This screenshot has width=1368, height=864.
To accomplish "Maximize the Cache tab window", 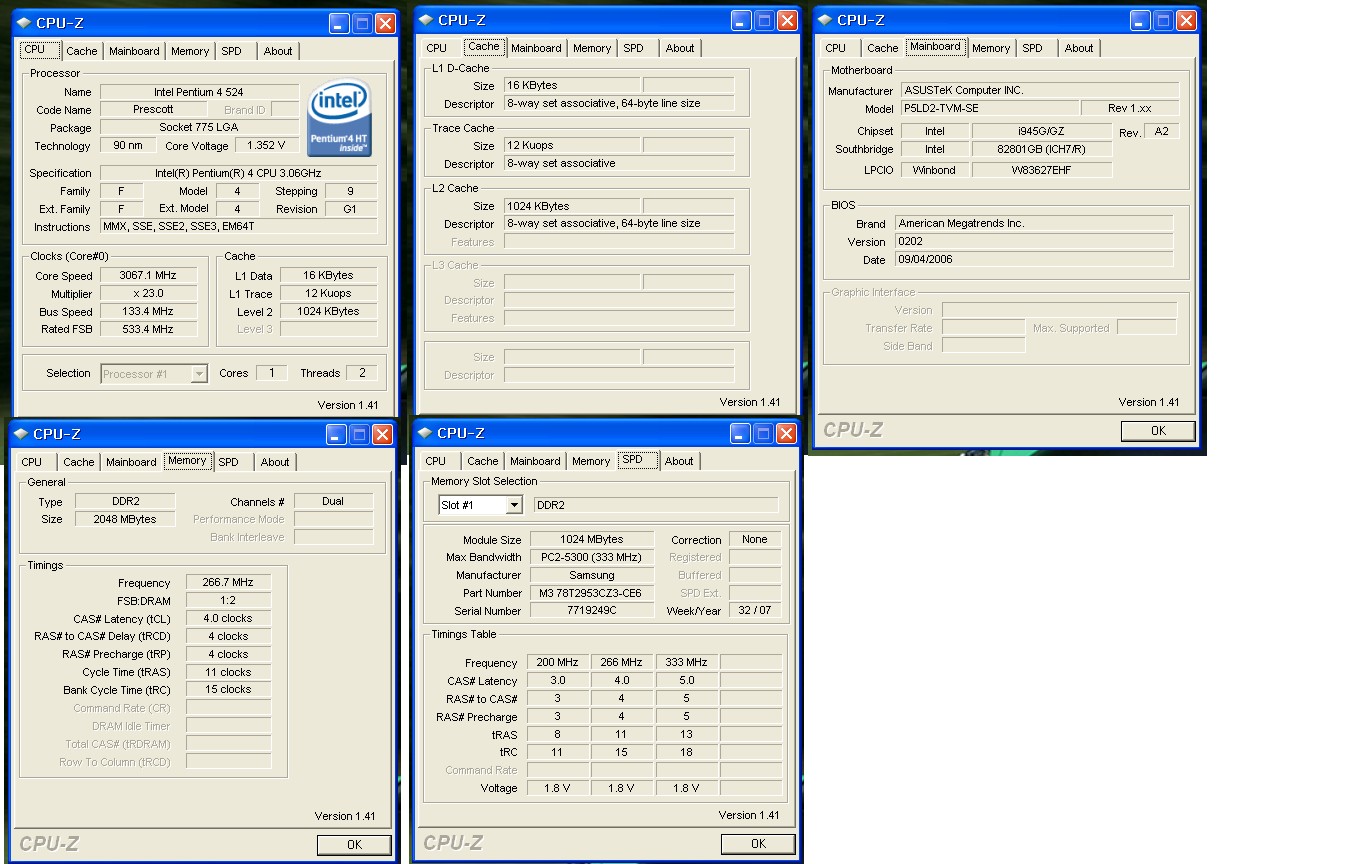I will [764, 20].
